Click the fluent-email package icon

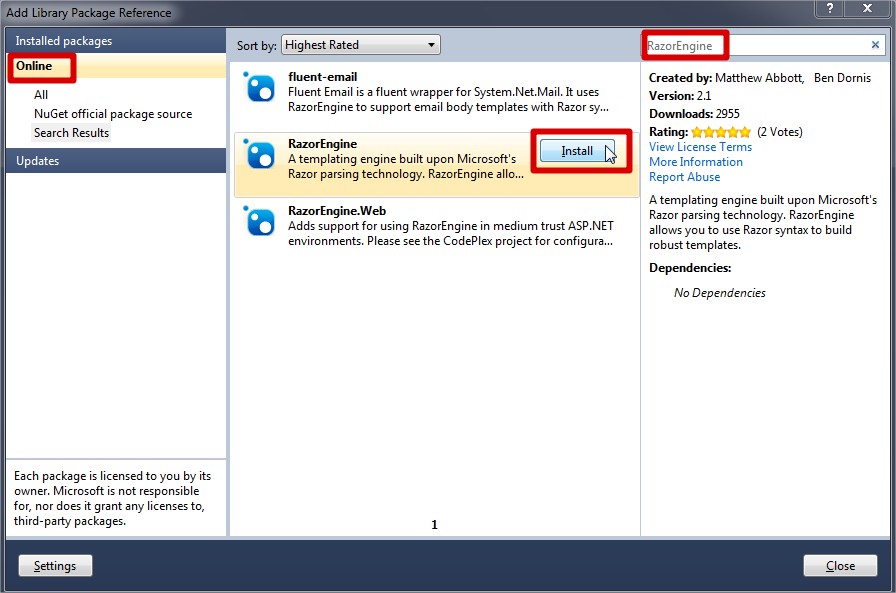(259, 87)
